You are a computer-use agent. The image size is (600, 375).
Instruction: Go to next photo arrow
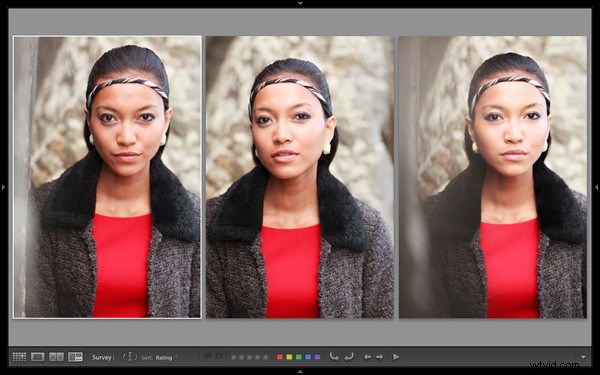coord(380,357)
